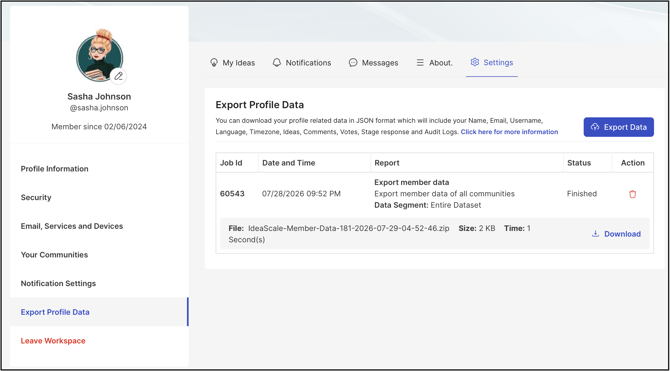Click the @sasha.johnson username text
This screenshot has width=670, height=371.
click(x=99, y=108)
